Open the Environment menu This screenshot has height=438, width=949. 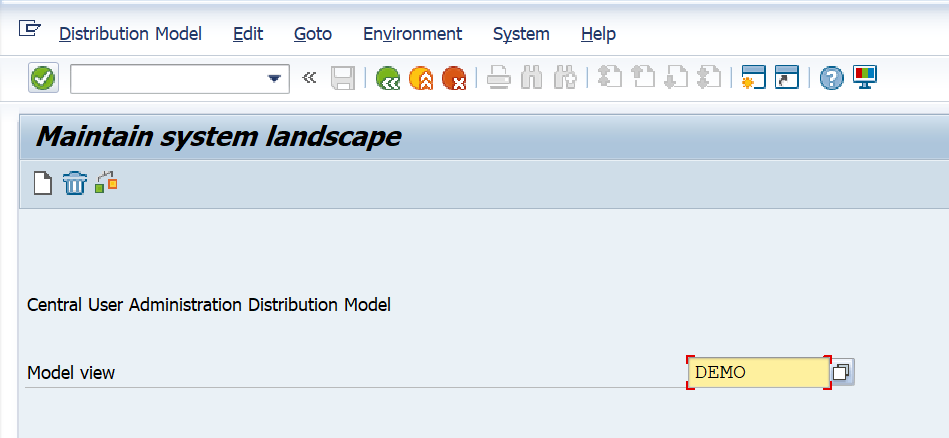point(413,34)
